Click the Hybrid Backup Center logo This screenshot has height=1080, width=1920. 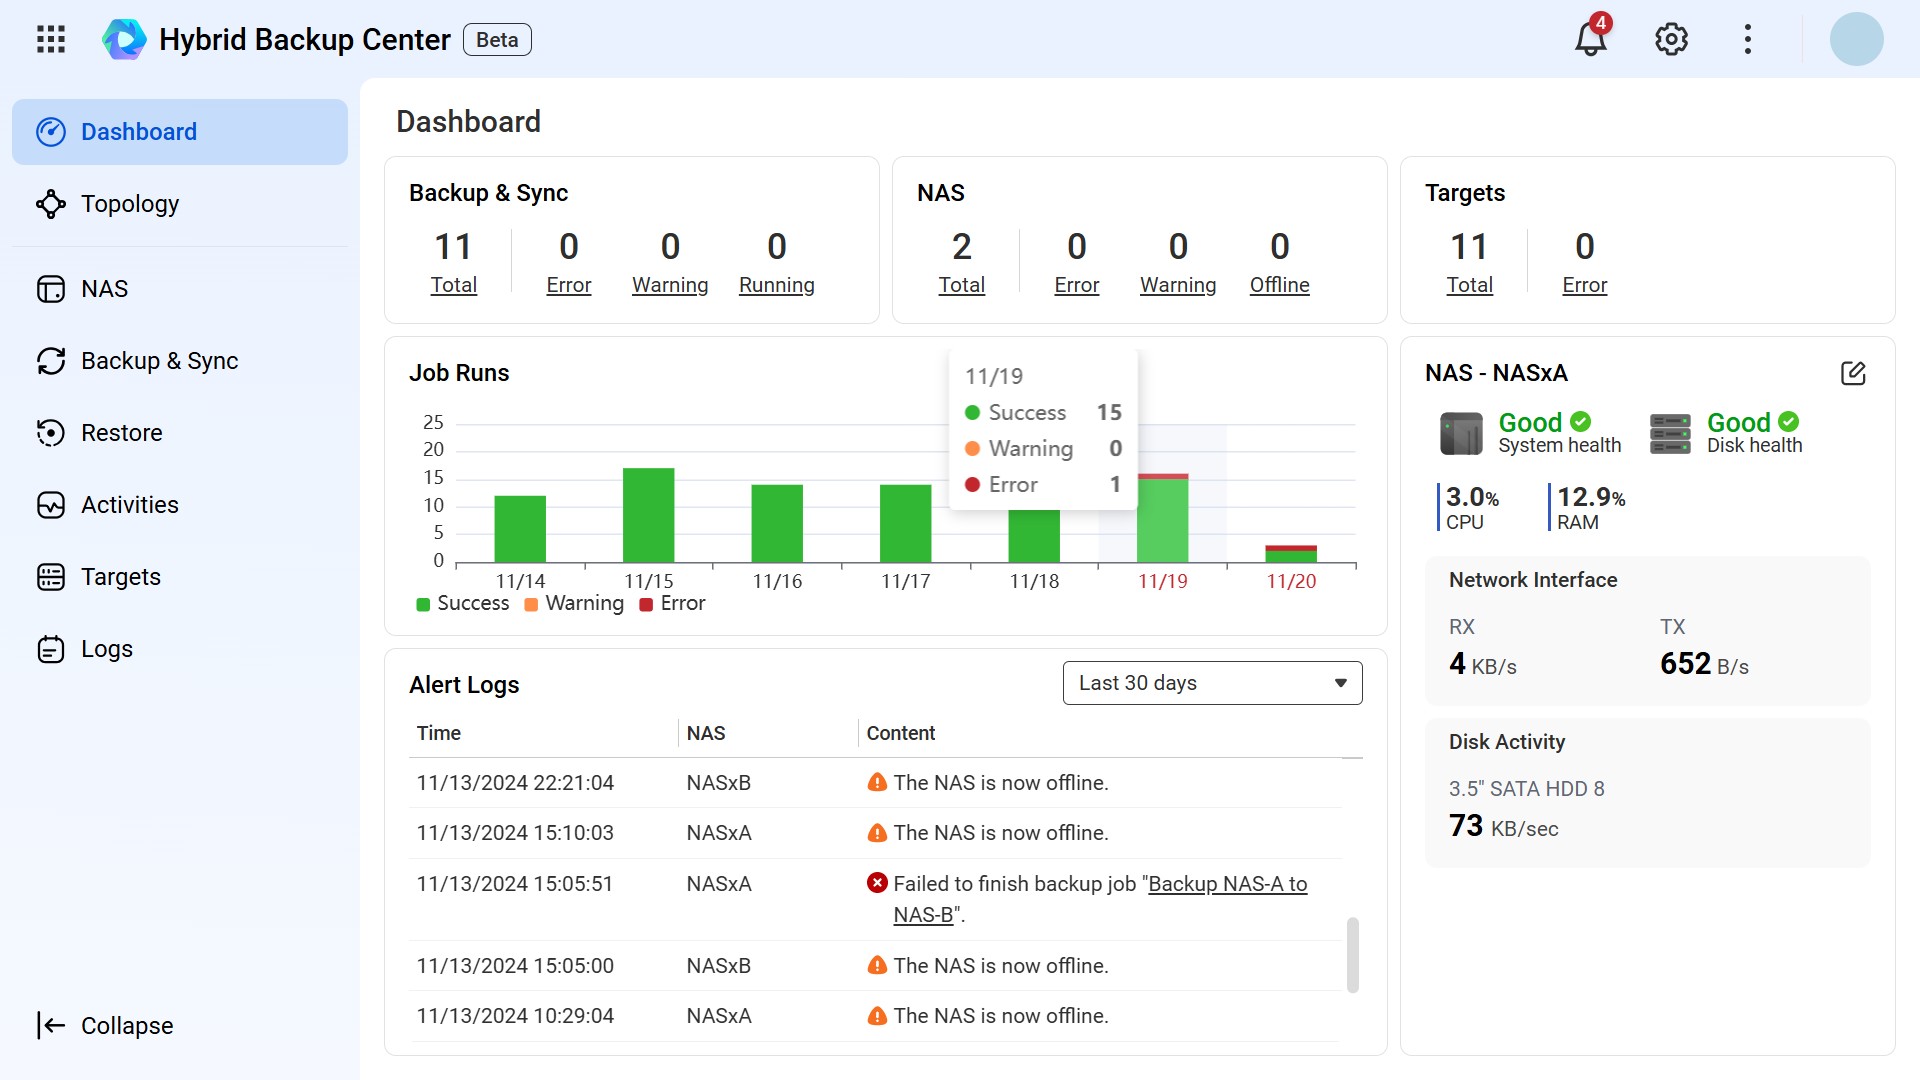[125, 39]
